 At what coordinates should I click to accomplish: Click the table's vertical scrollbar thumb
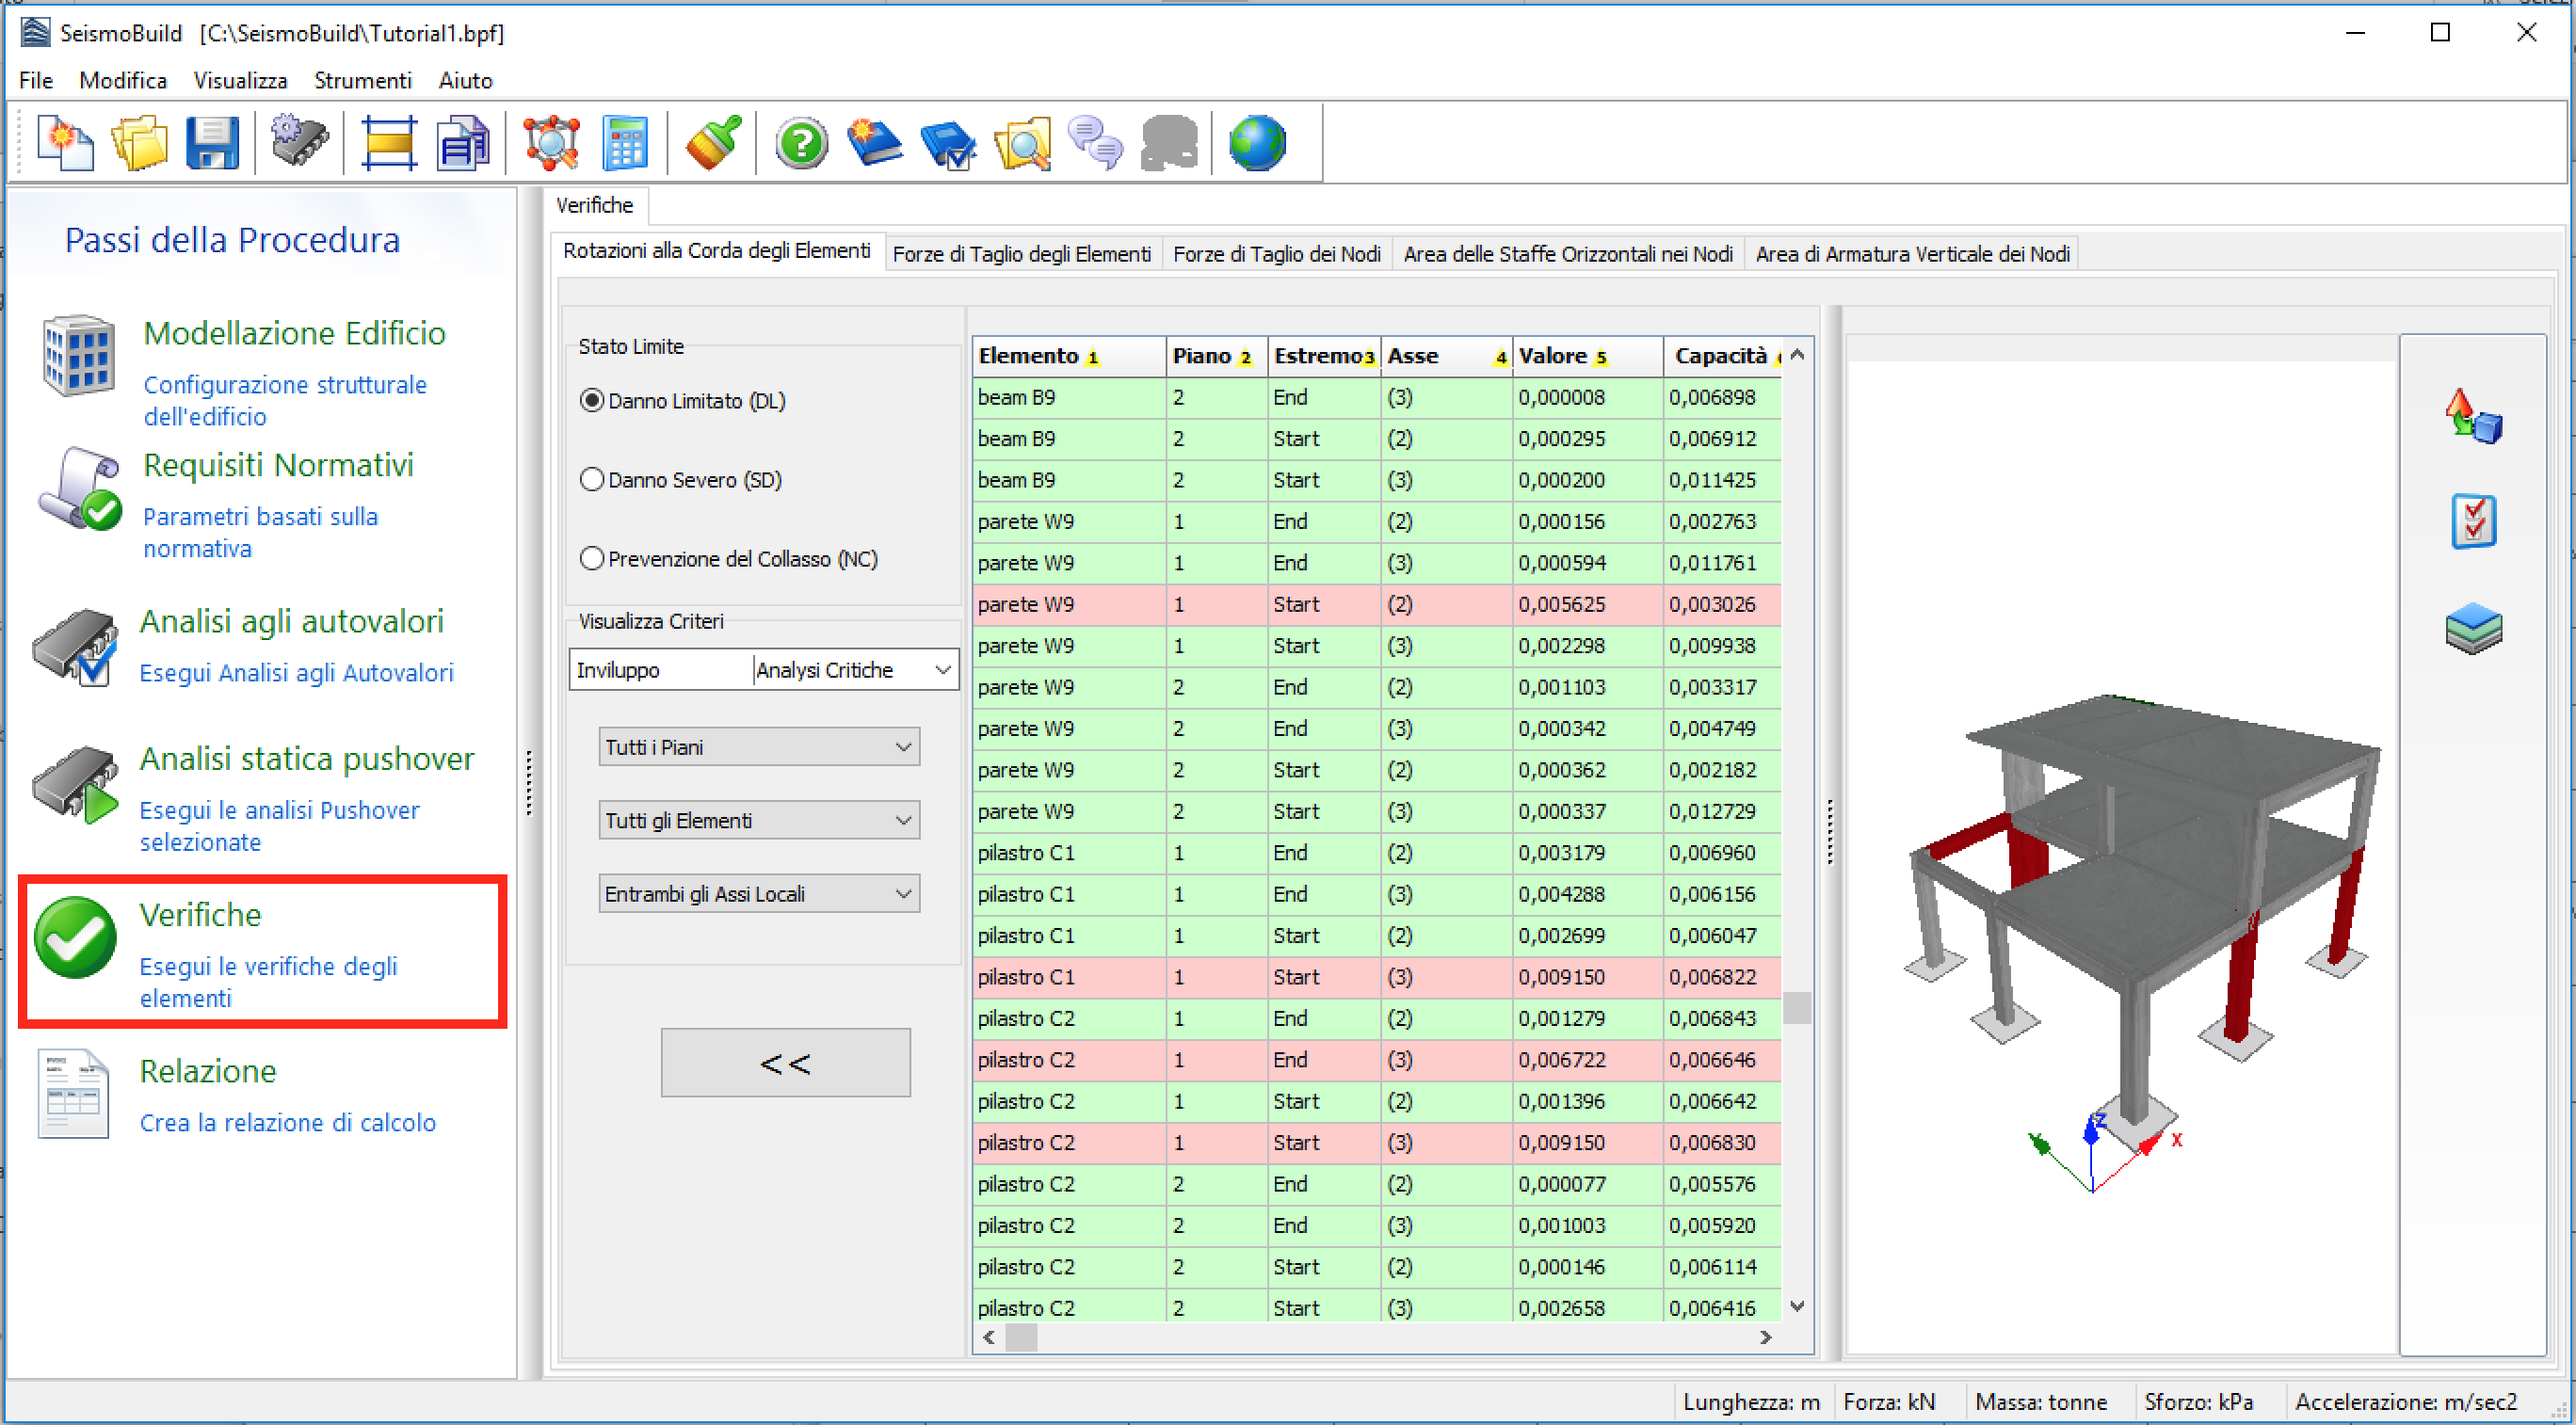coord(1796,1008)
